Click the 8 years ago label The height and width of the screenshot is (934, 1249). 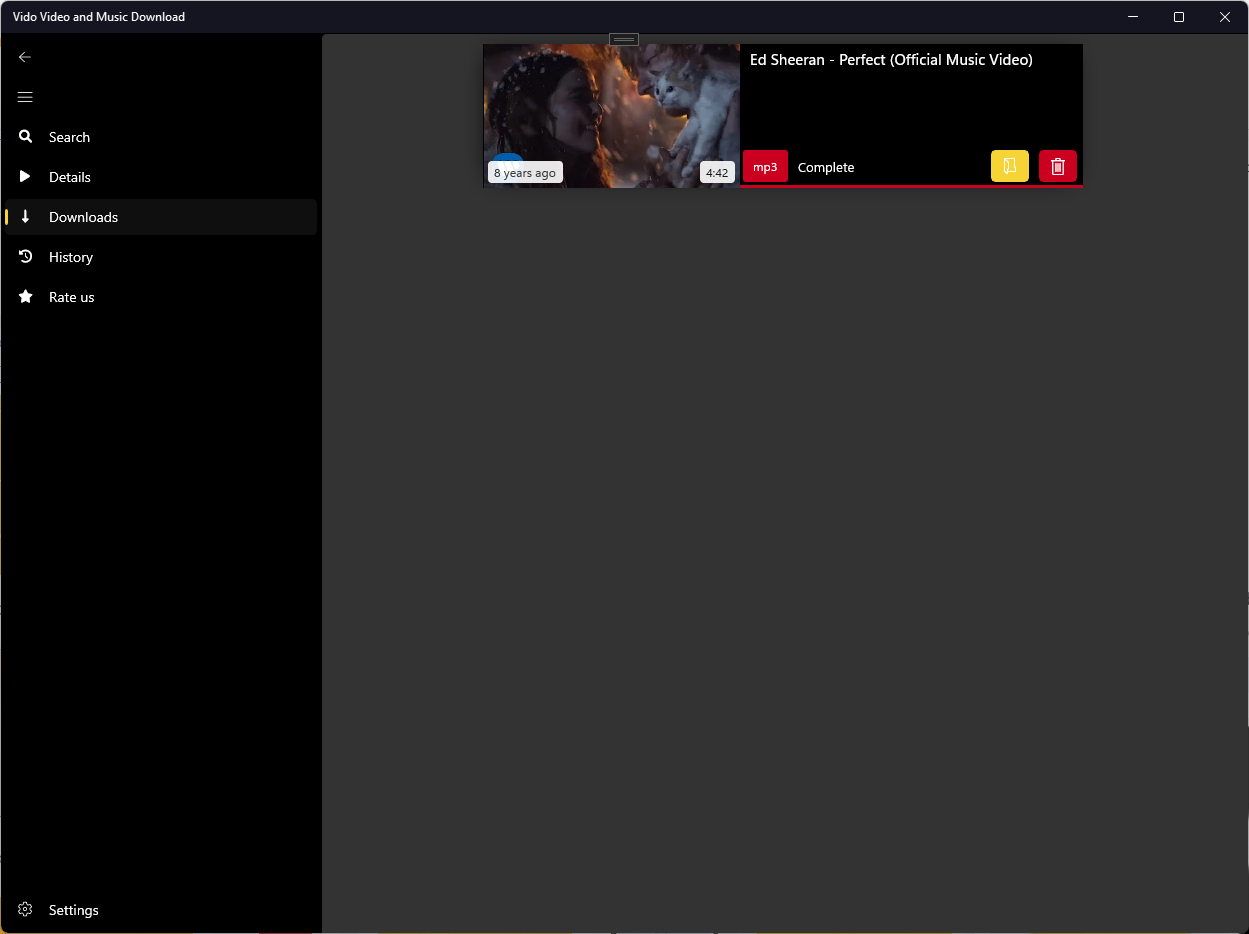click(x=525, y=173)
